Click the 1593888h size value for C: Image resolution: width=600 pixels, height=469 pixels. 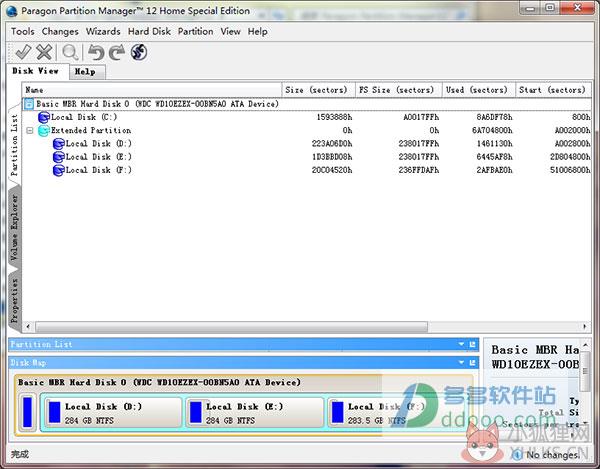334,117
